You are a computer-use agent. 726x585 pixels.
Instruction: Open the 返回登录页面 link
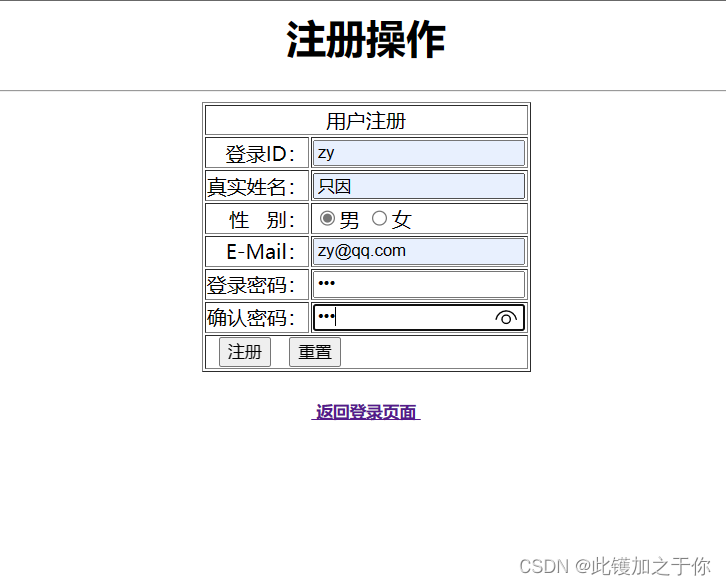pyautogui.click(x=366, y=412)
